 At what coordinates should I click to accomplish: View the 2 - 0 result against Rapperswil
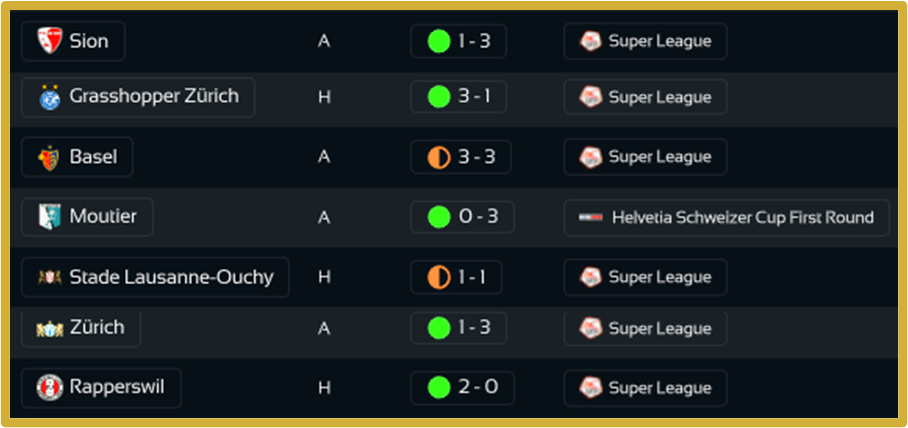point(462,388)
